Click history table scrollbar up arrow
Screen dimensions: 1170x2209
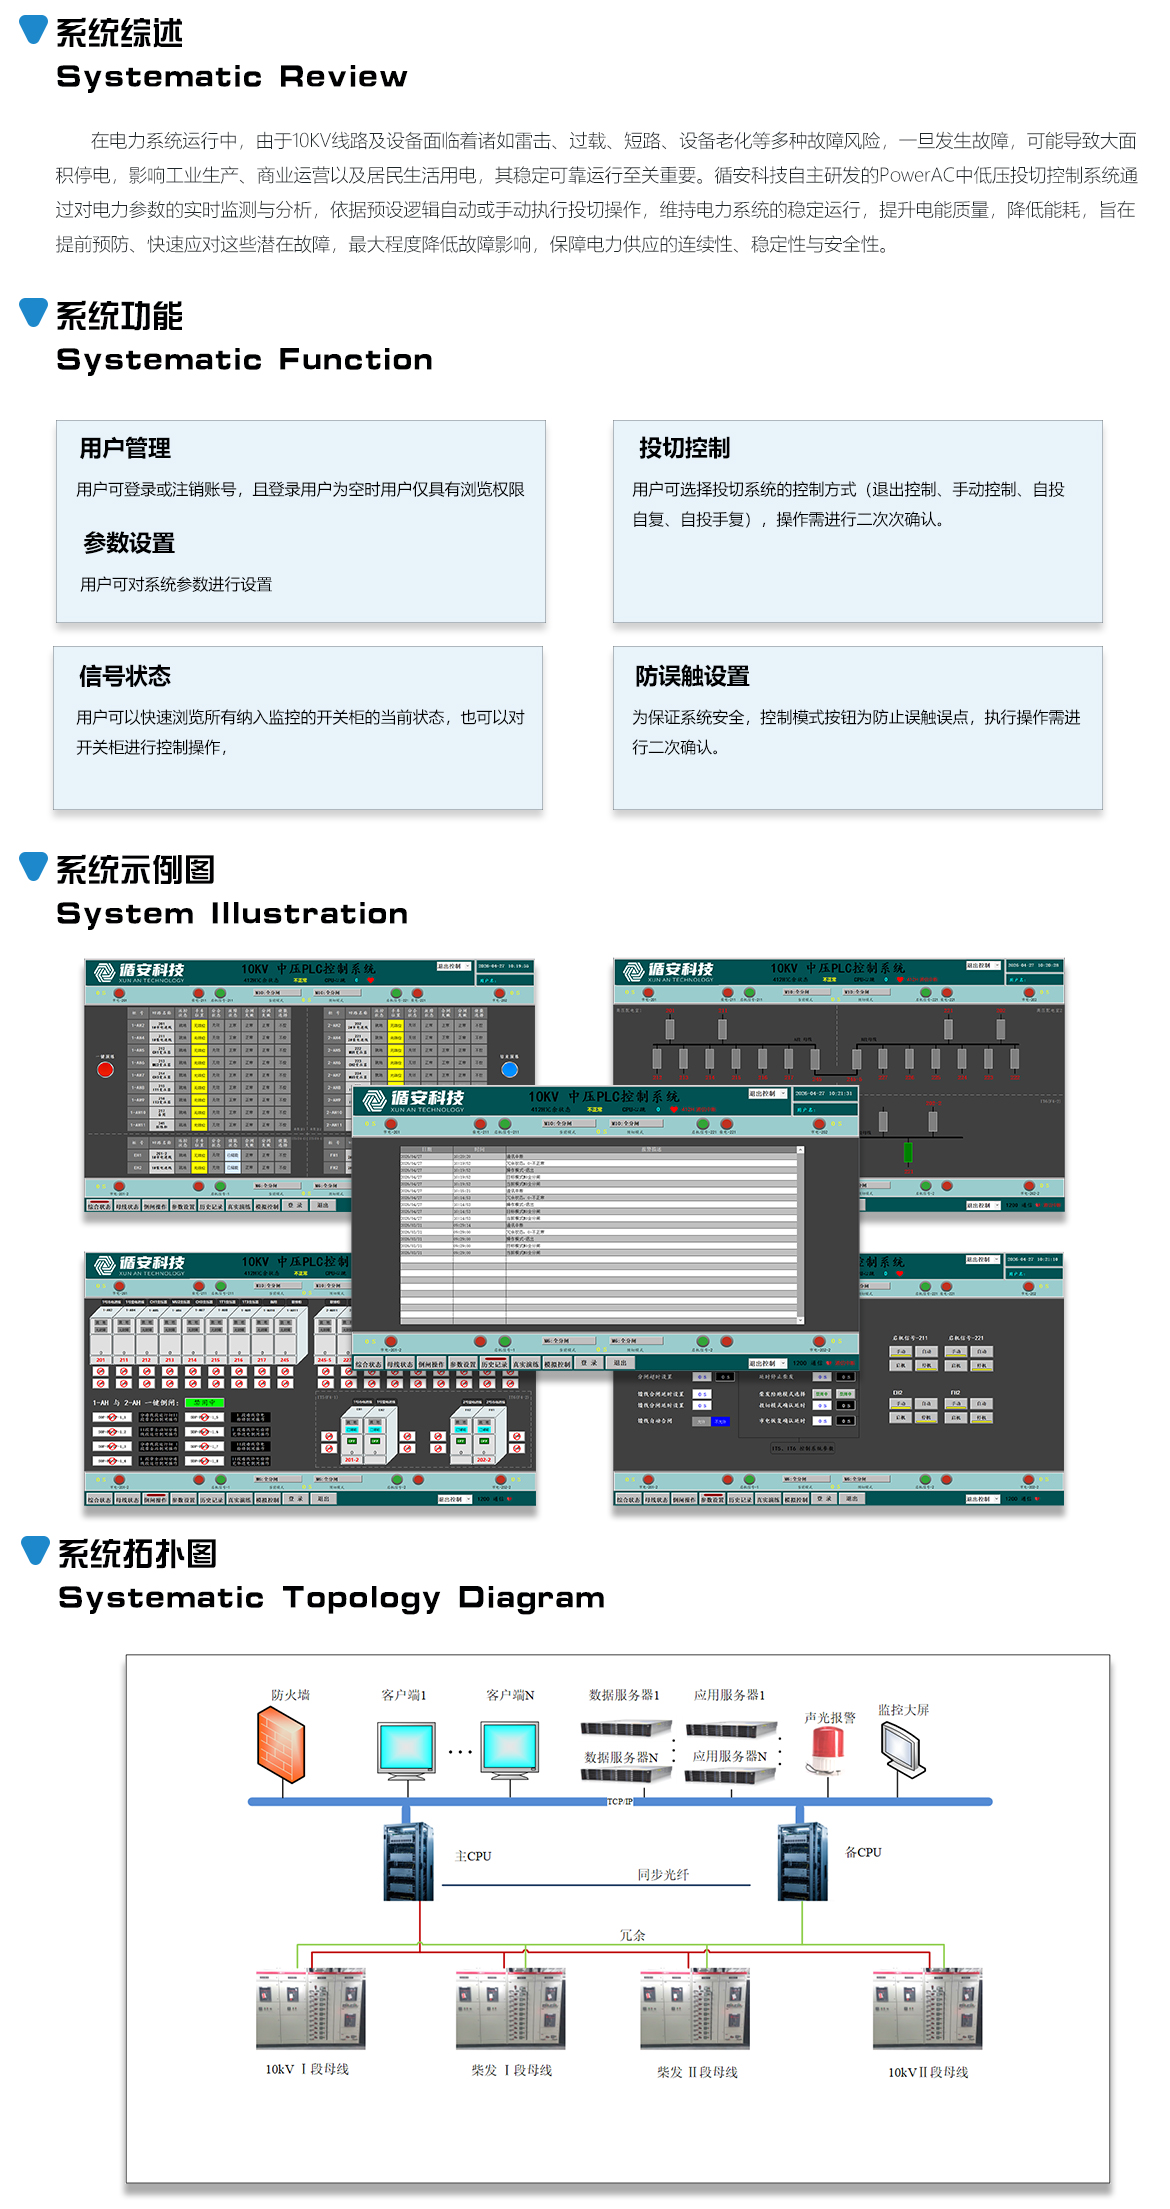click(800, 1150)
